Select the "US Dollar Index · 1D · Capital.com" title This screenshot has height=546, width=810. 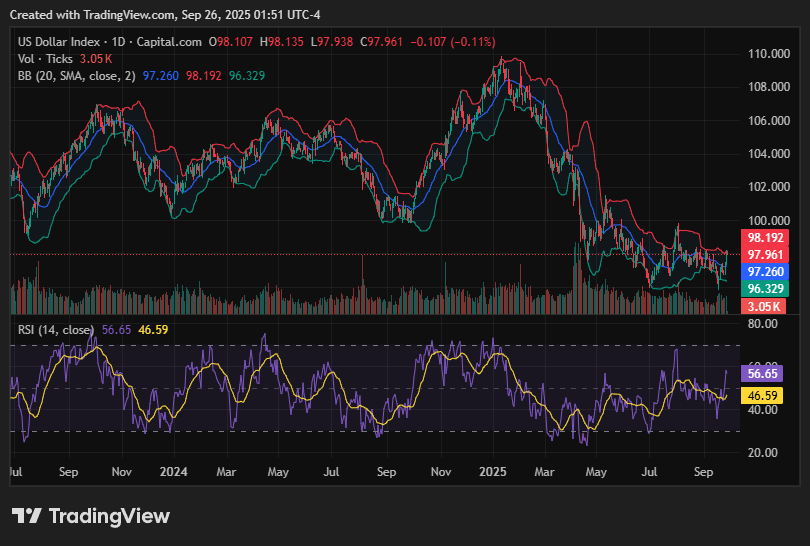(x=110, y=42)
